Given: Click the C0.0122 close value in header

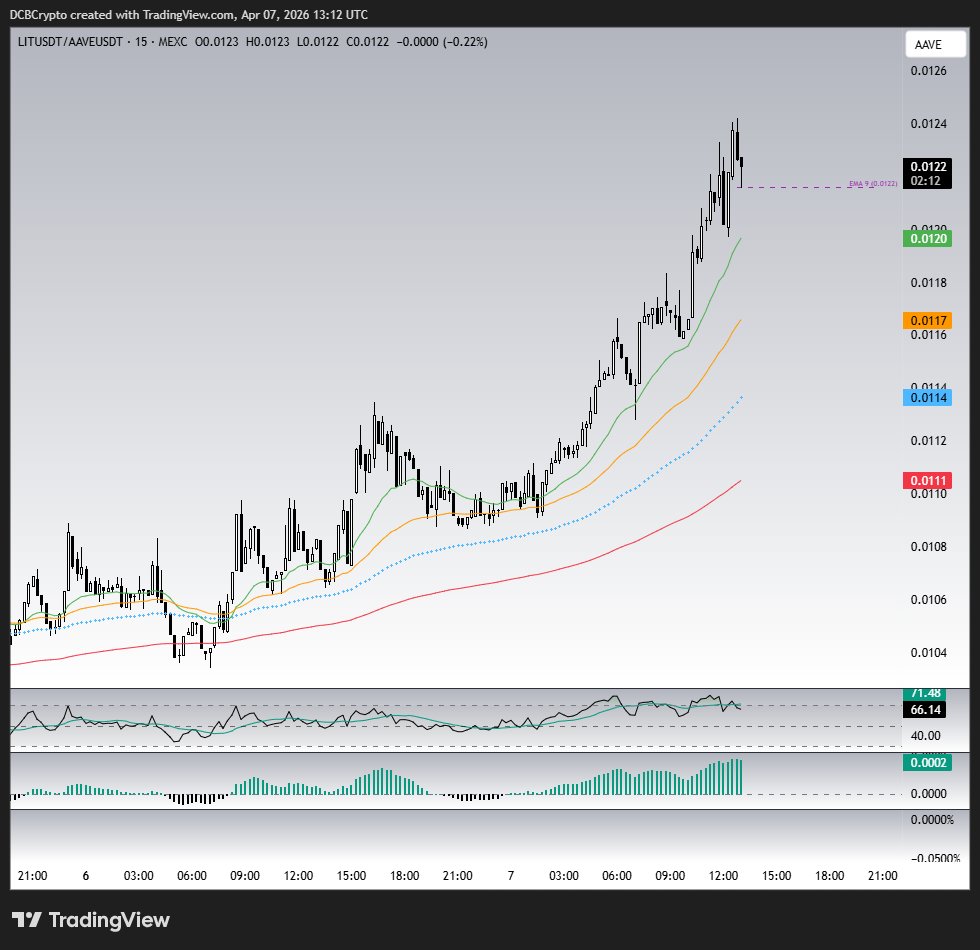Looking at the screenshot, I should 368,42.
